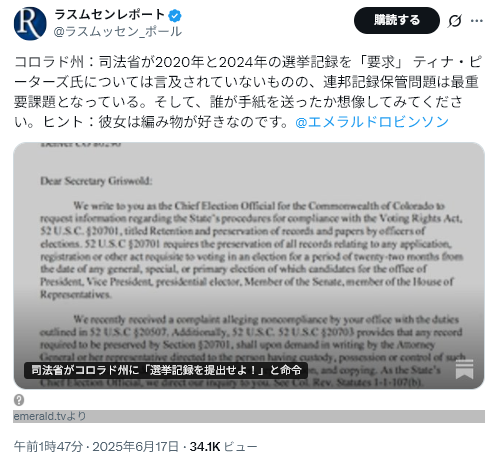
Task: Click the 司法省がコロラド州に caption overlay
Action: pyautogui.click(x=166, y=370)
